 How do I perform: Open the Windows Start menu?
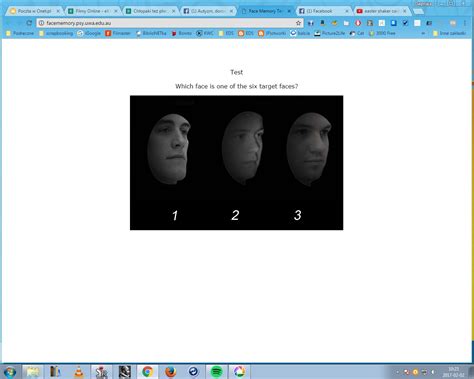pos(10,371)
